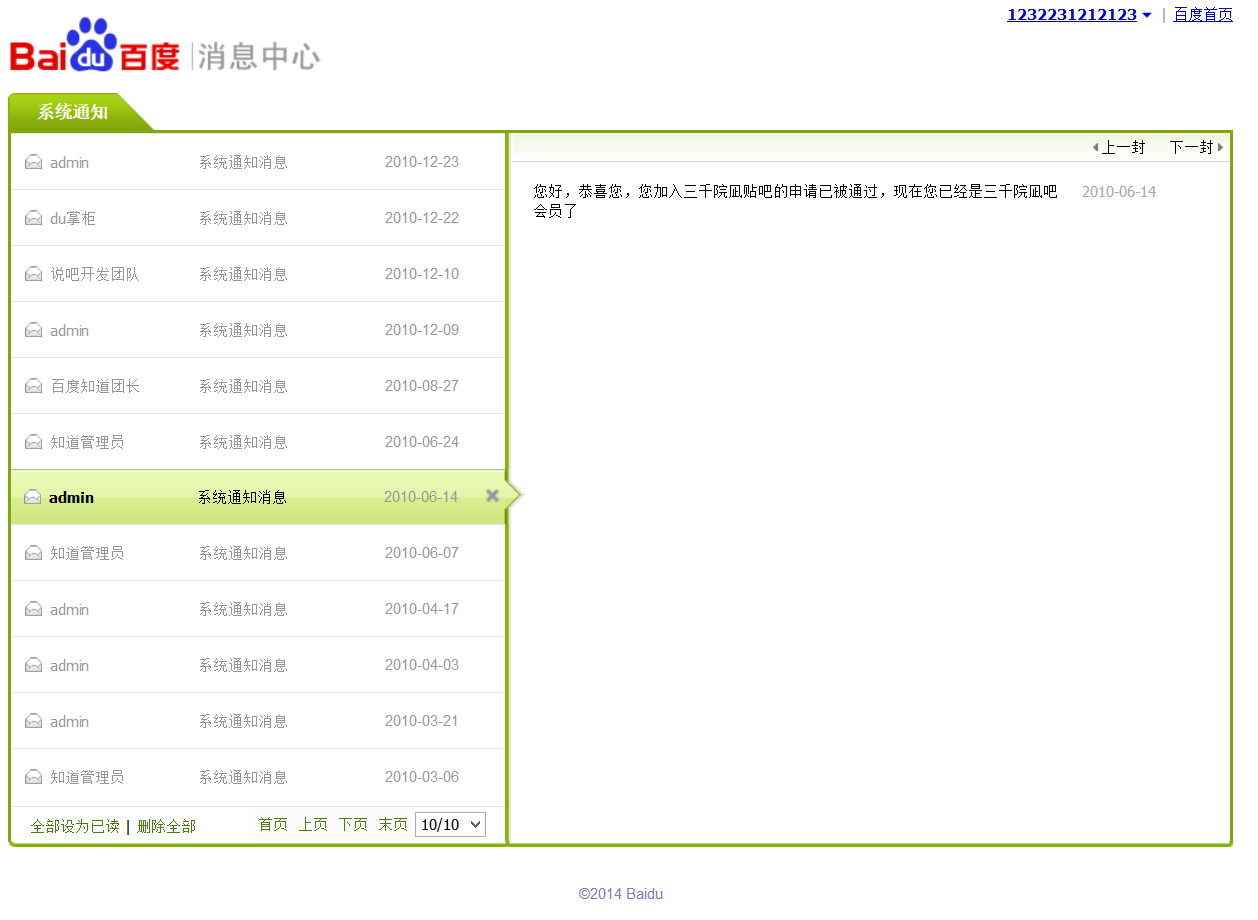Click 删除全部 link

pyautogui.click(x=166, y=826)
